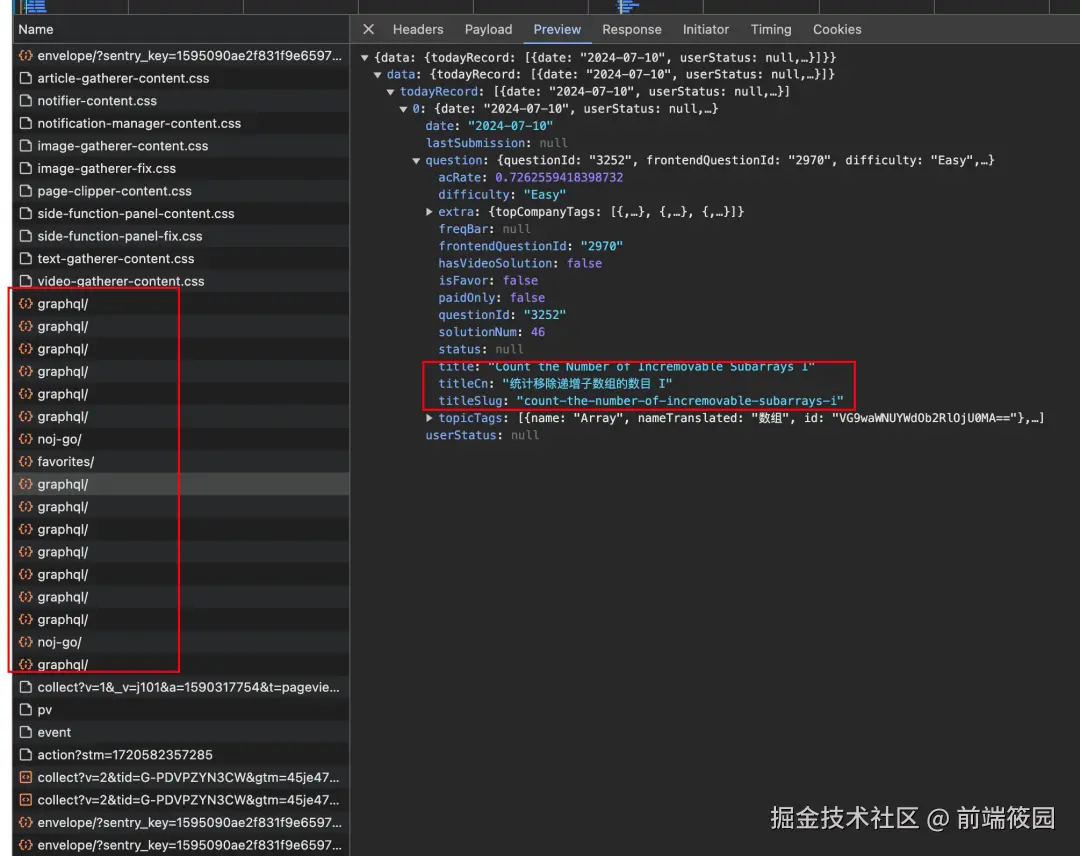The height and width of the screenshot is (856, 1080).
Task: Open the Response tab
Action: (x=632, y=30)
